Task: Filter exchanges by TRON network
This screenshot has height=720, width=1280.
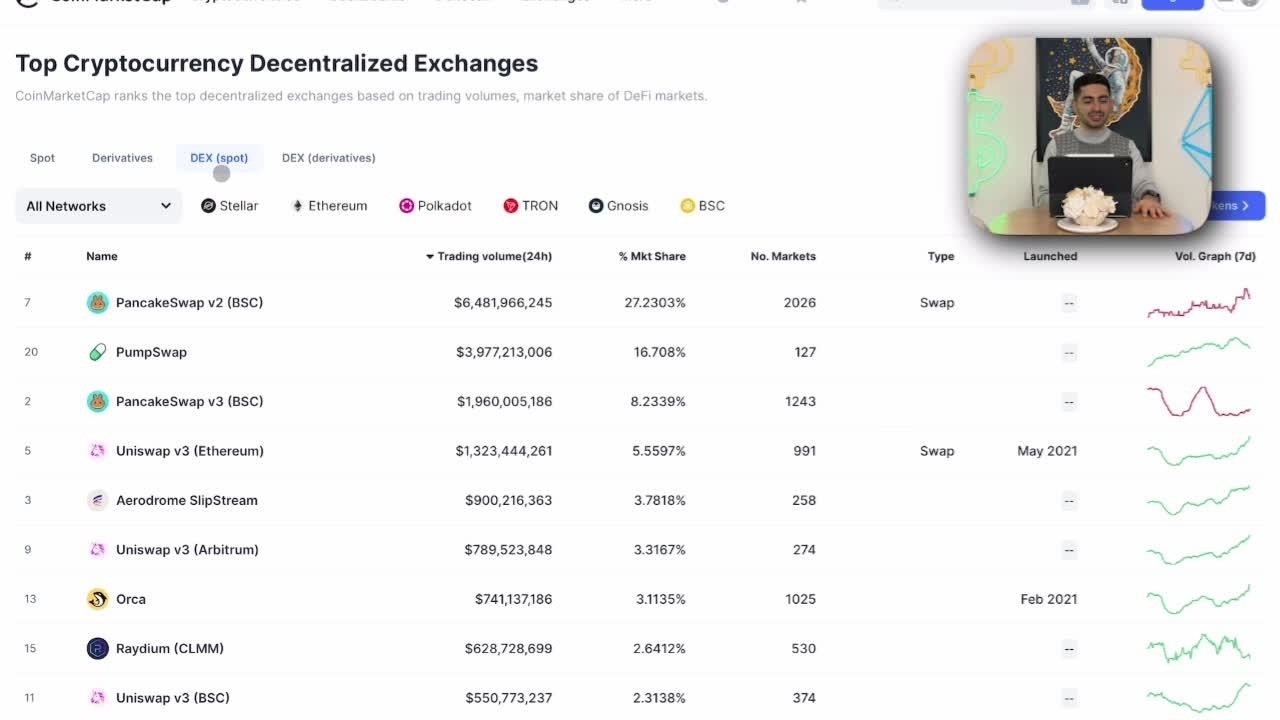Action: pyautogui.click(x=531, y=206)
